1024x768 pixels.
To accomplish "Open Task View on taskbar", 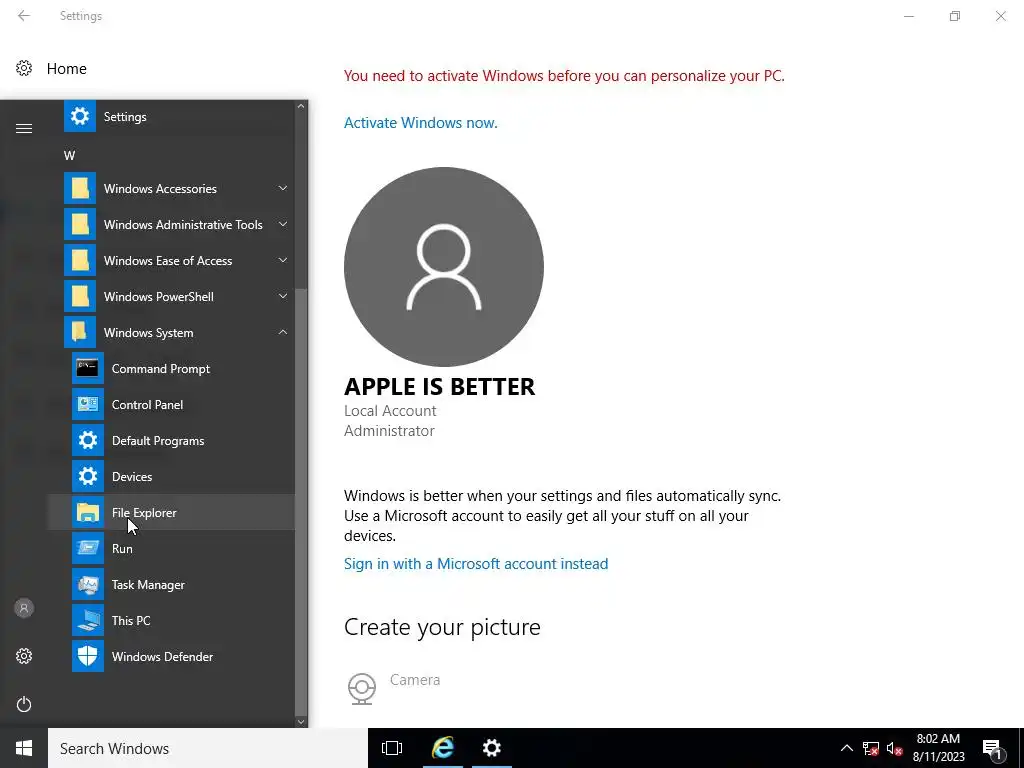I will (392, 748).
